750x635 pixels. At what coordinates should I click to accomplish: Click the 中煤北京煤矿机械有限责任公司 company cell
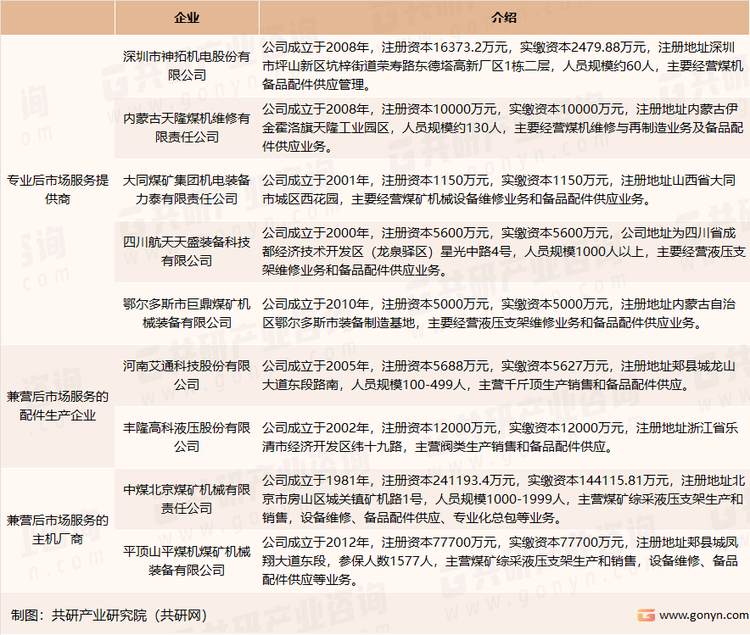187,499
